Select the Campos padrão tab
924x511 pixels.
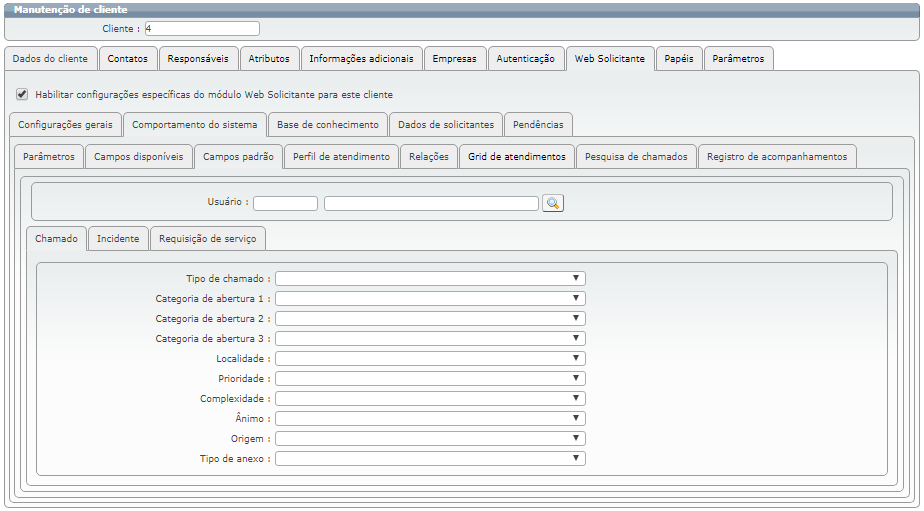(x=239, y=157)
